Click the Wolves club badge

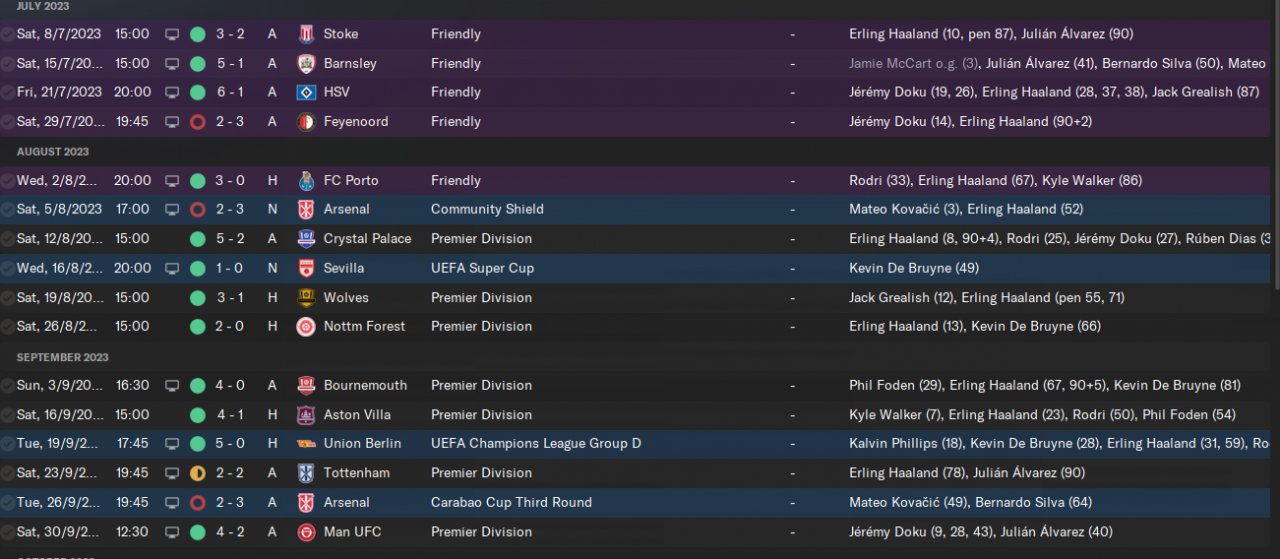click(x=306, y=297)
